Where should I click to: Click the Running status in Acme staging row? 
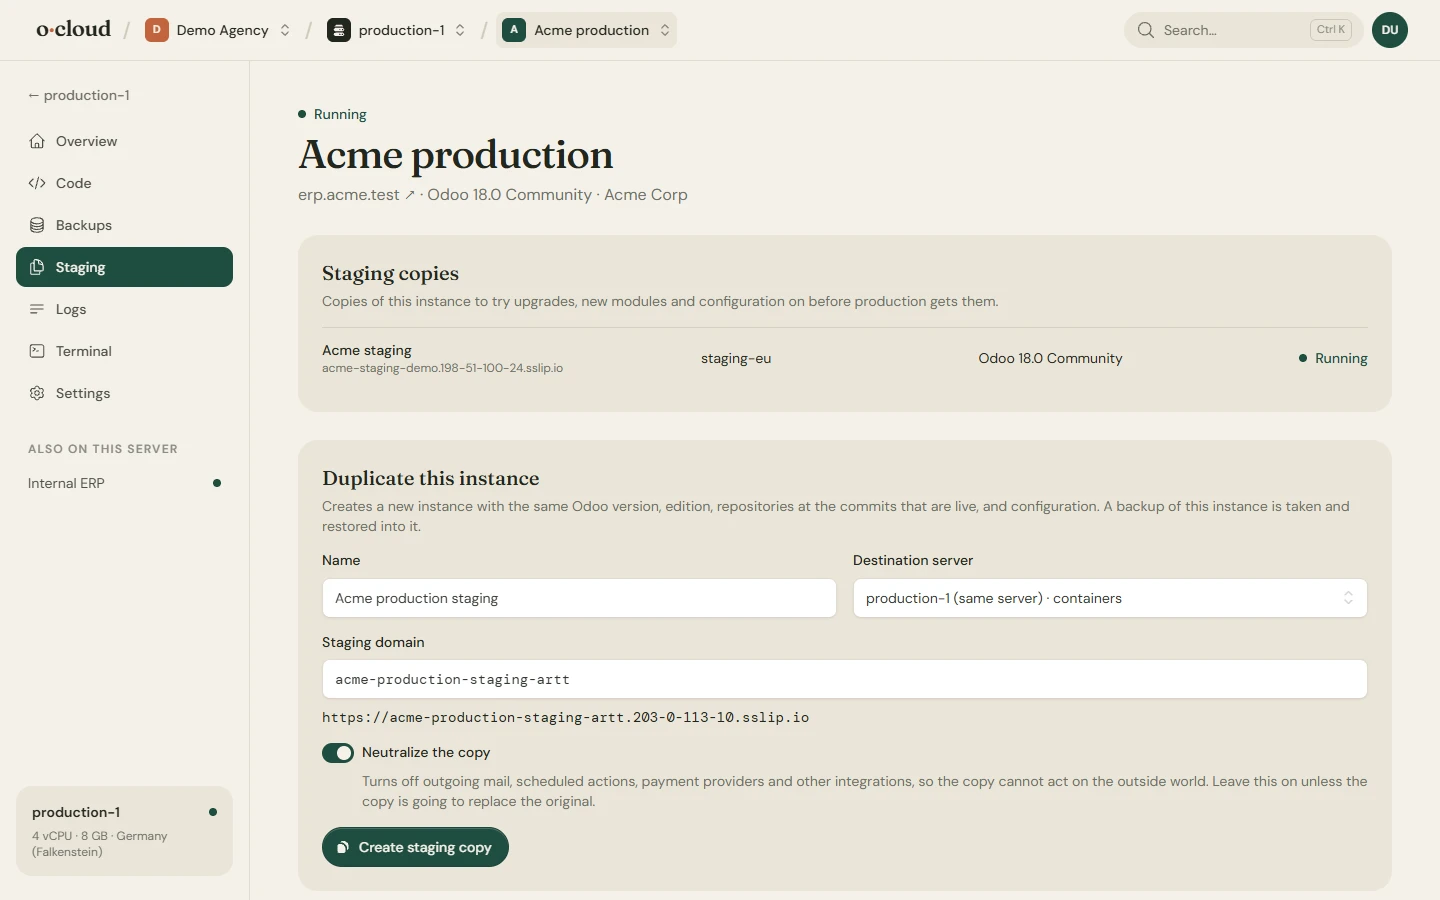(x=1333, y=358)
